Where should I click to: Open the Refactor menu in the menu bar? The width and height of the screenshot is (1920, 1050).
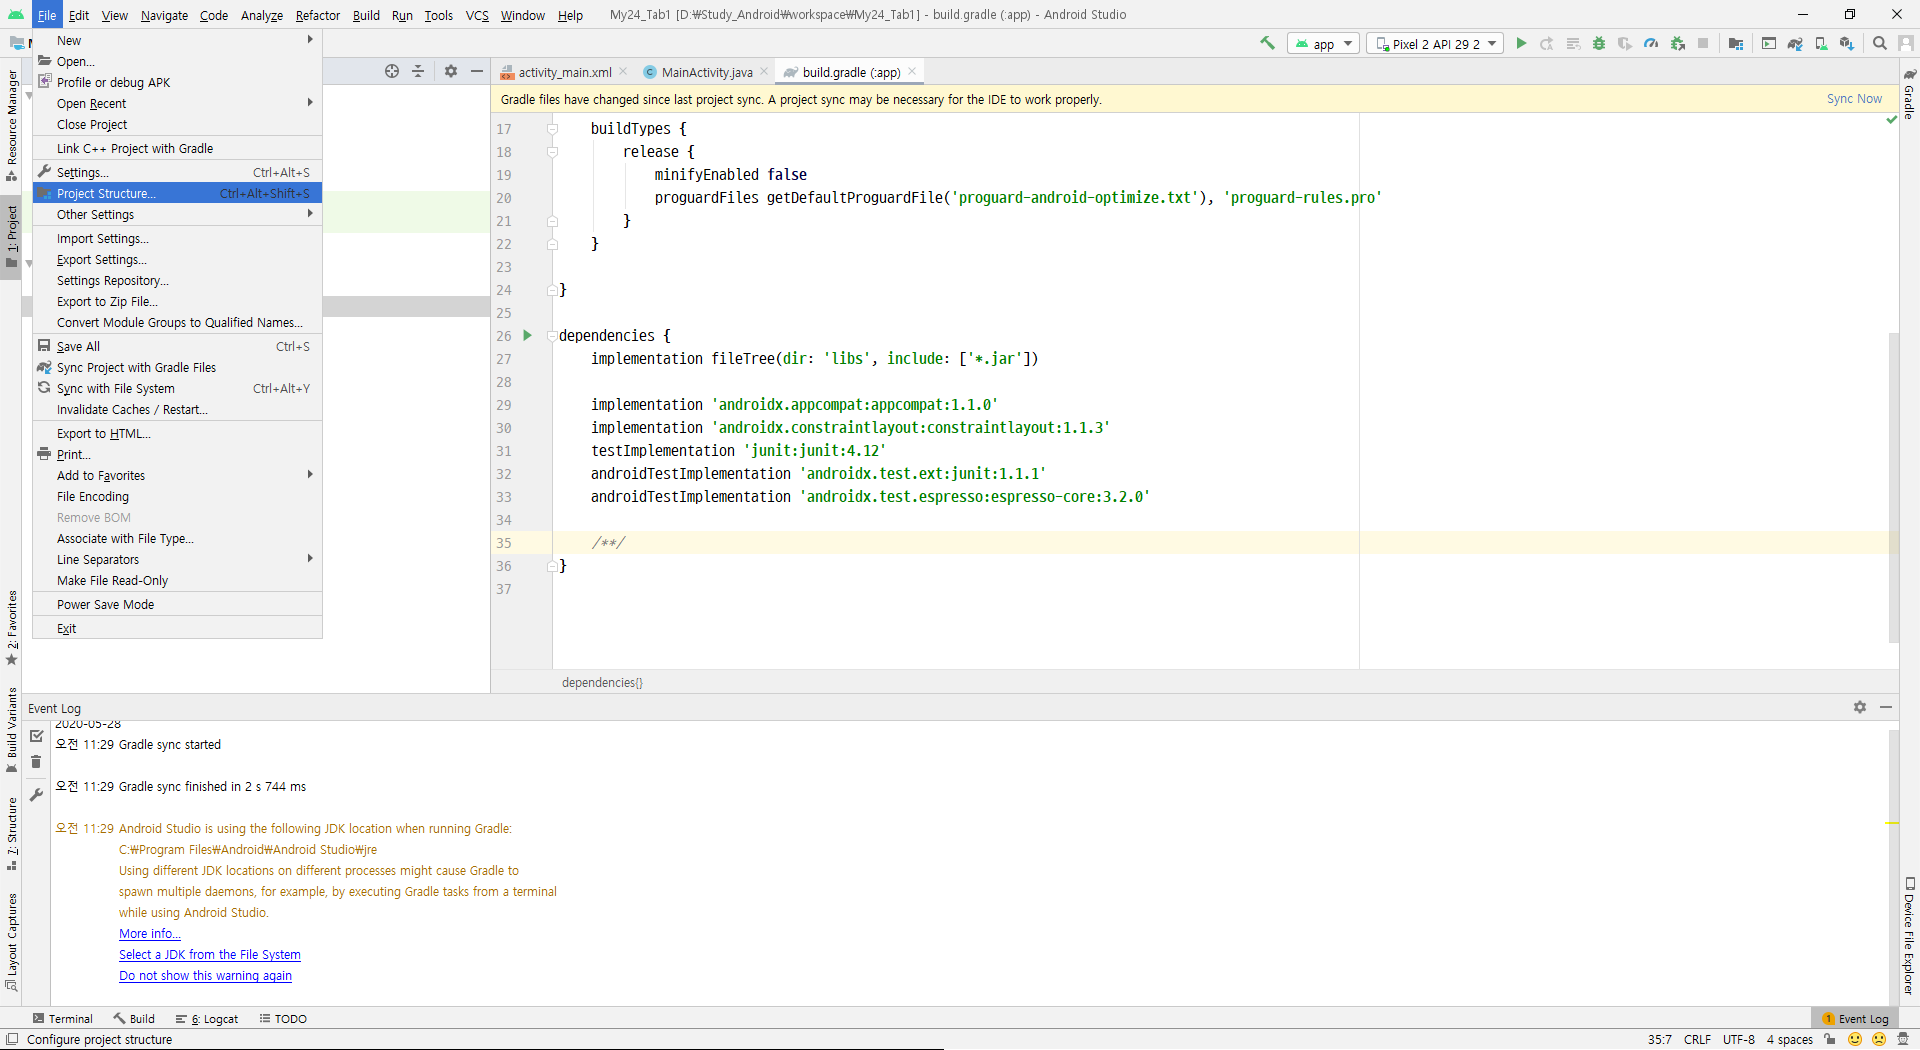click(318, 15)
